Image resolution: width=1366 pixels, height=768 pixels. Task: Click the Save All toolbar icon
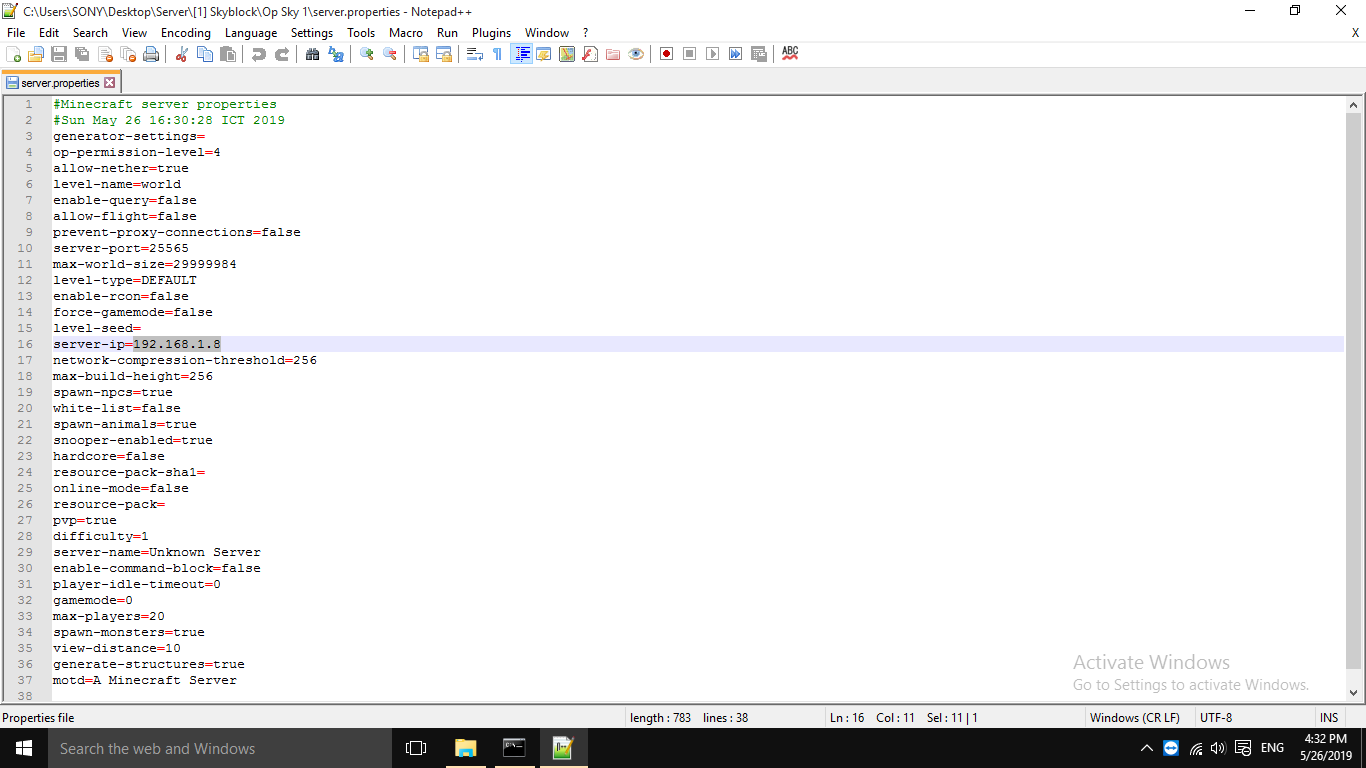[82, 54]
